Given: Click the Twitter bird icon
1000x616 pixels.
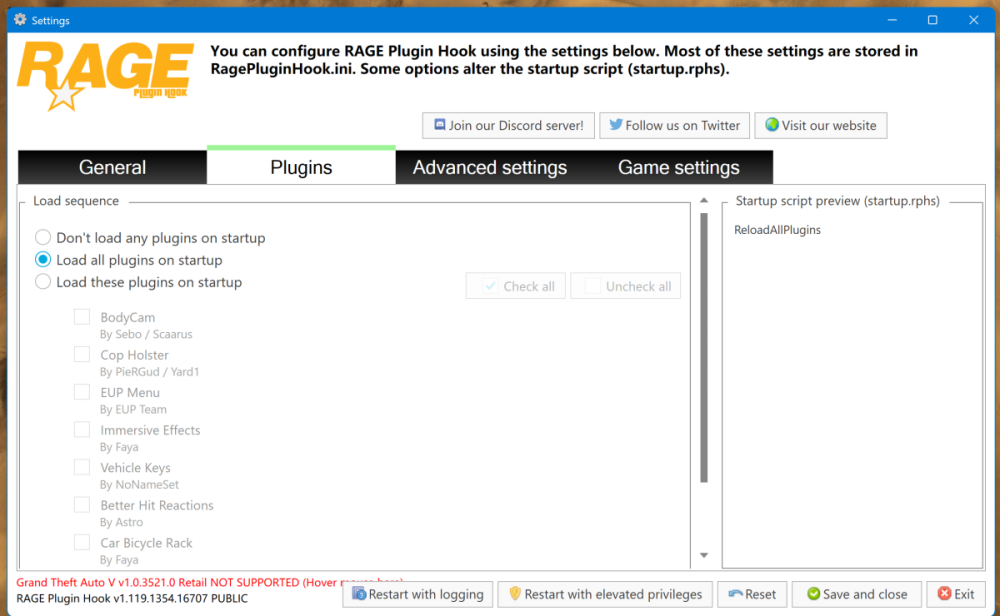Looking at the screenshot, I should pos(616,126).
